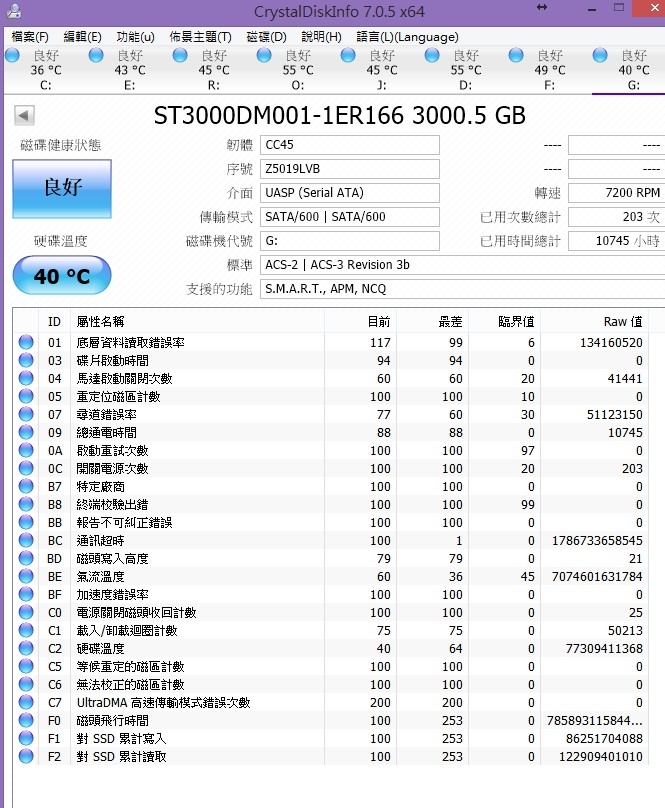Viewport: 665px width, 808px height.
Task: Click the status orb for attribute 0A
Action: 26,450
